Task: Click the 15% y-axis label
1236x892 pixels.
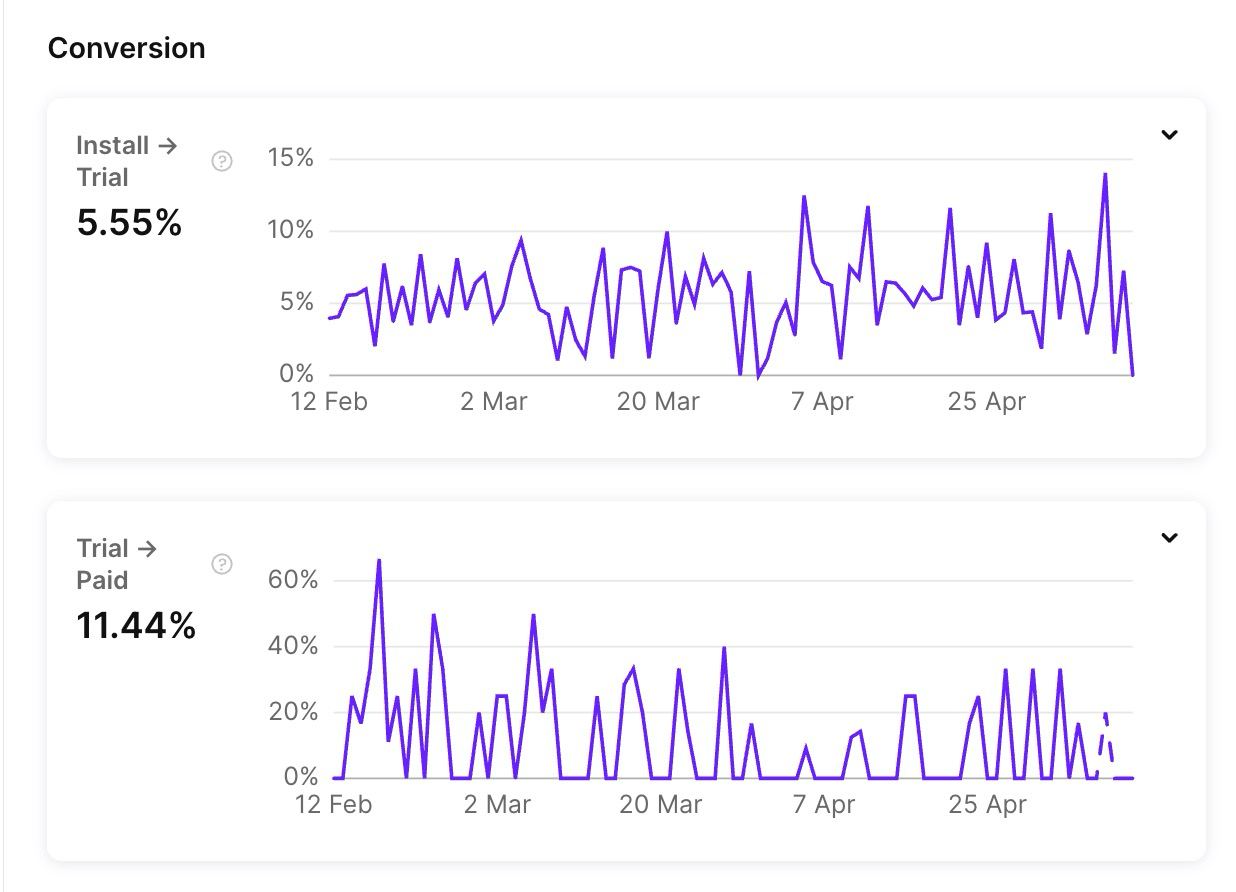Action: (291, 158)
